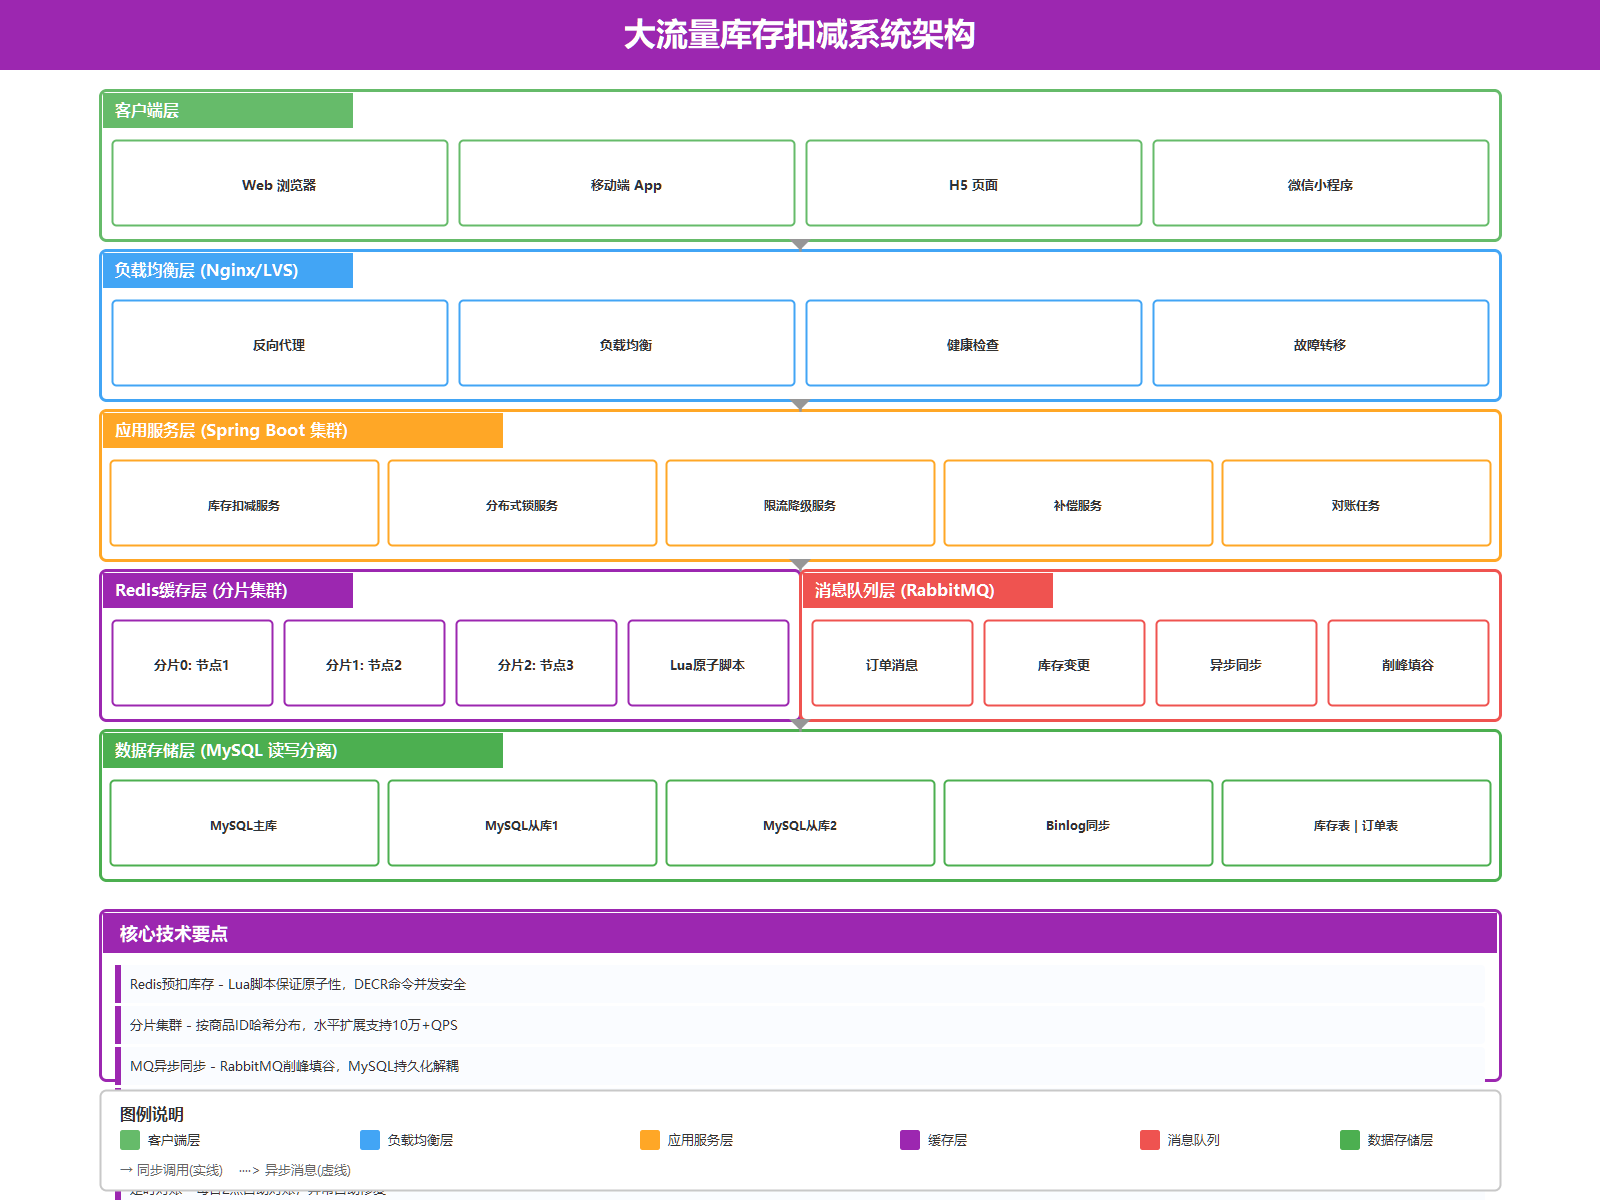The height and width of the screenshot is (1200, 1600).
Task: Select the 分片0: 节点1 Redis box
Action: (x=192, y=664)
